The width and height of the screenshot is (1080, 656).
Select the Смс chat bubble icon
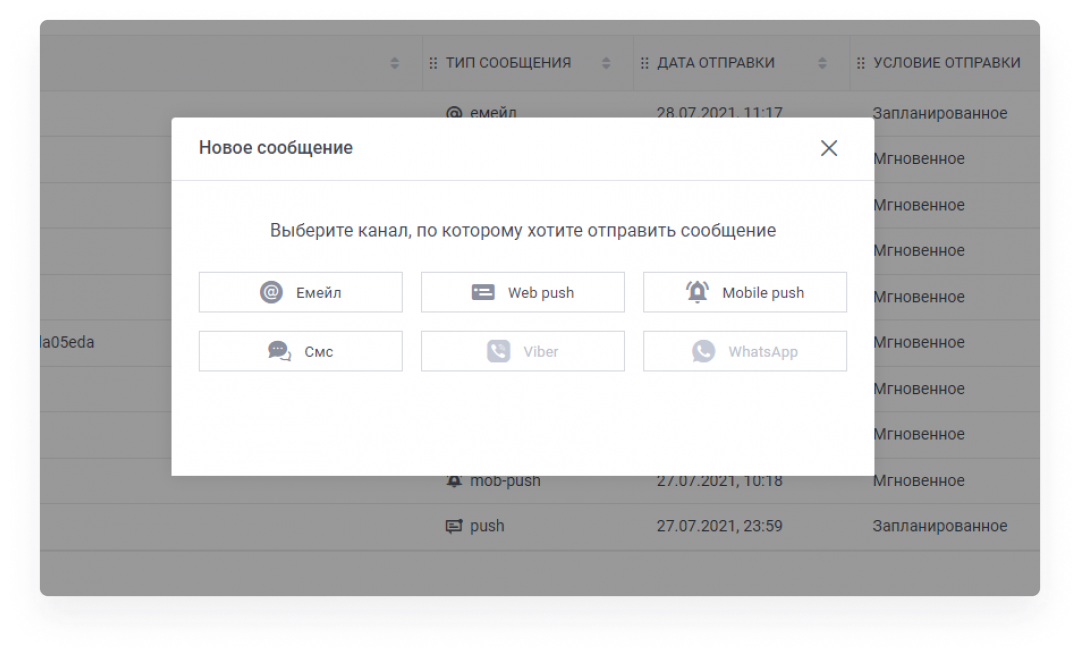[279, 352]
